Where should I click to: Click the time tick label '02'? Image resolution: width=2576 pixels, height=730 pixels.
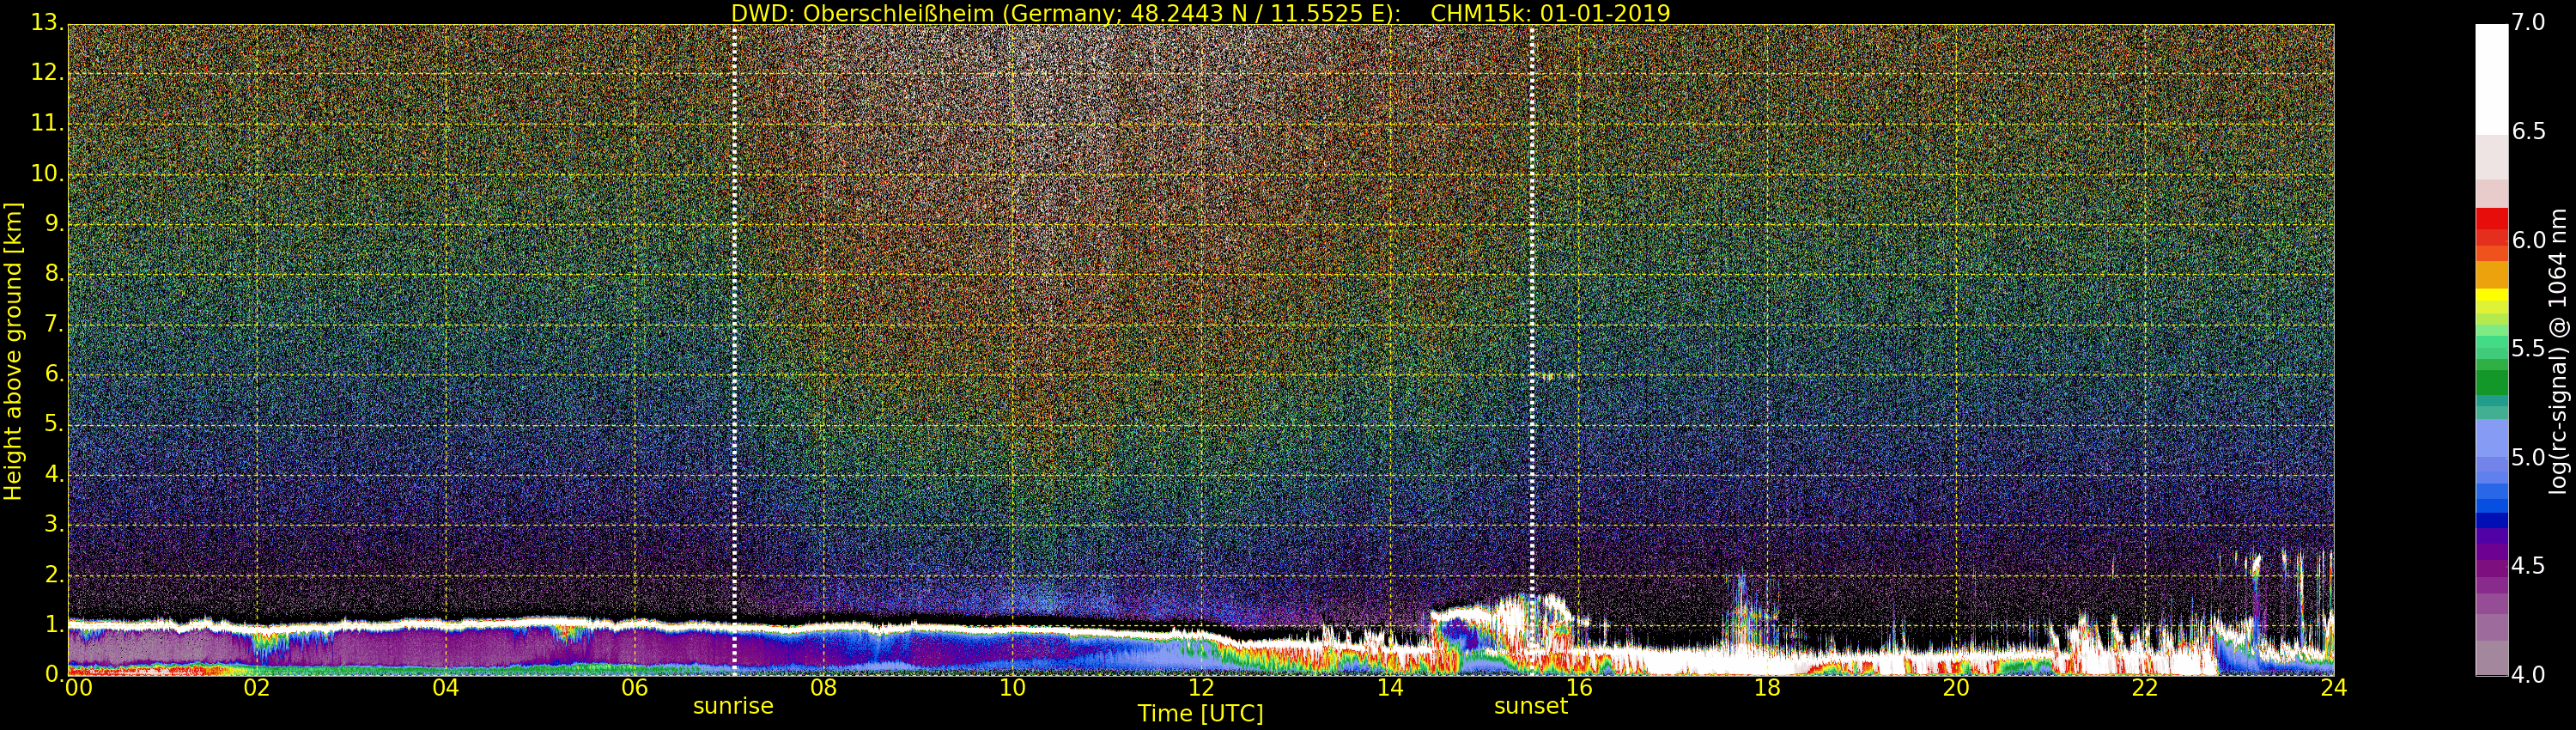pyautogui.click(x=256, y=688)
